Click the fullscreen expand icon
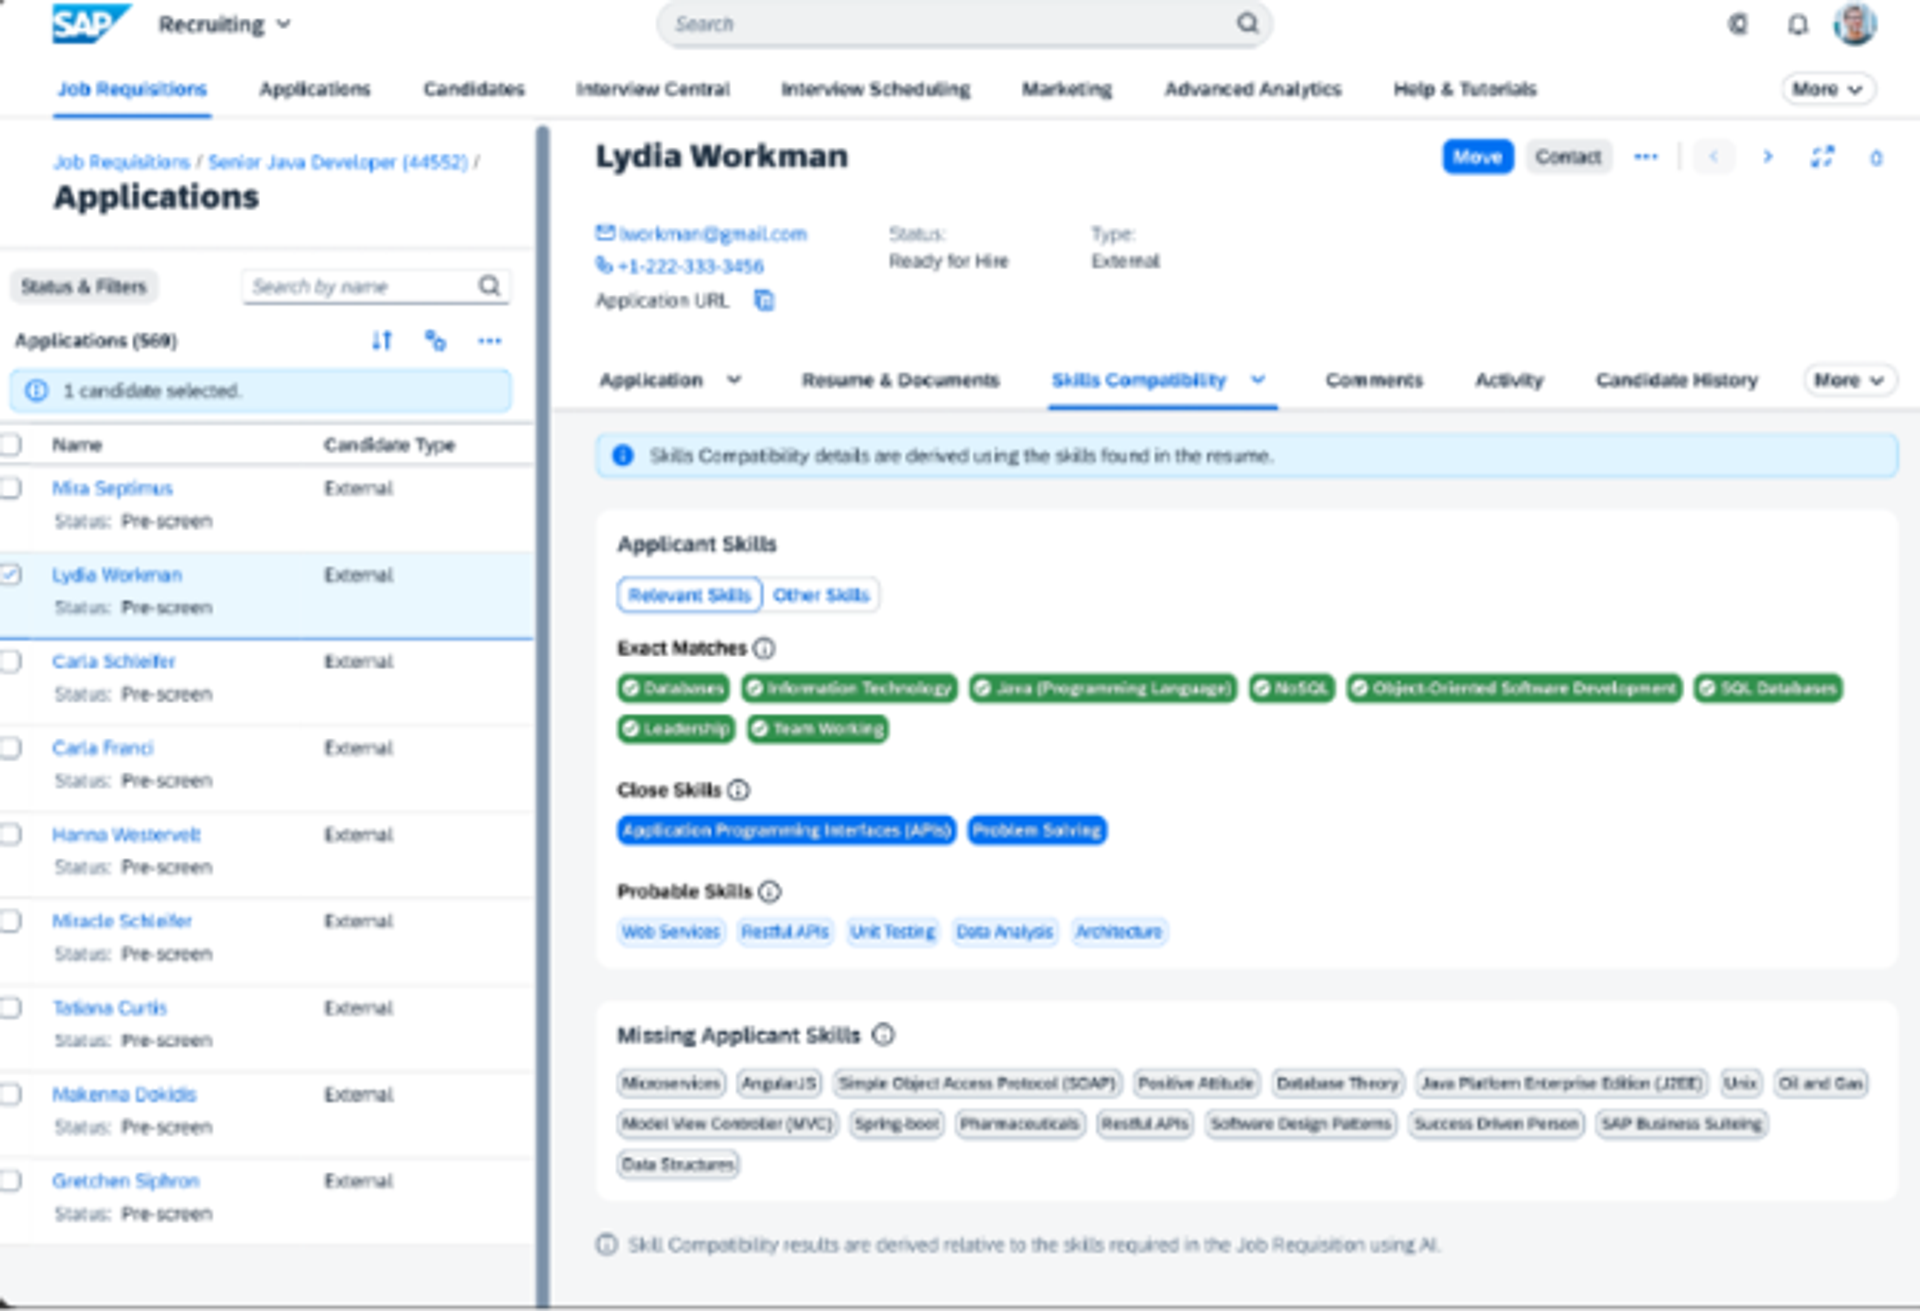Image resolution: width=1920 pixels, height=1311 pixels. click(x=1822, y=157)
